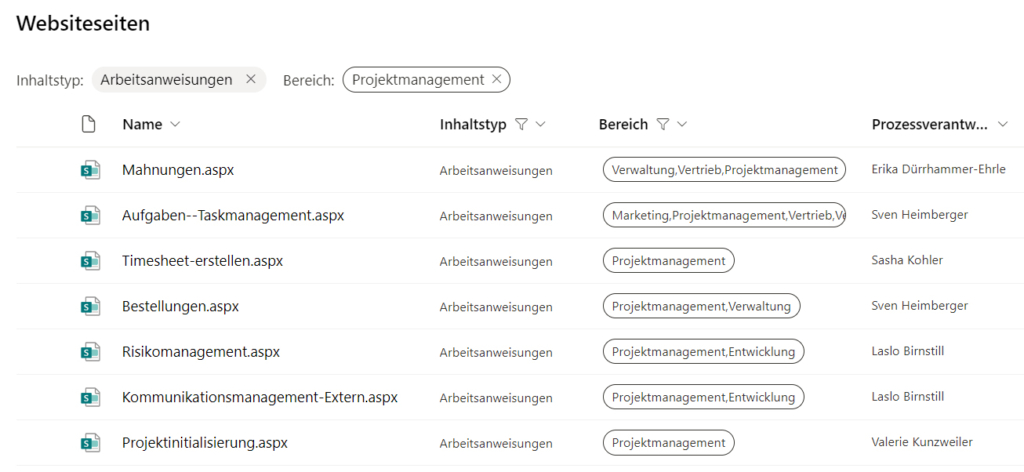The width and height of the screenshot is (1024, 472).
Task: Click the Arbeitsanweisungen filter chip label
Action: [166, 80]
